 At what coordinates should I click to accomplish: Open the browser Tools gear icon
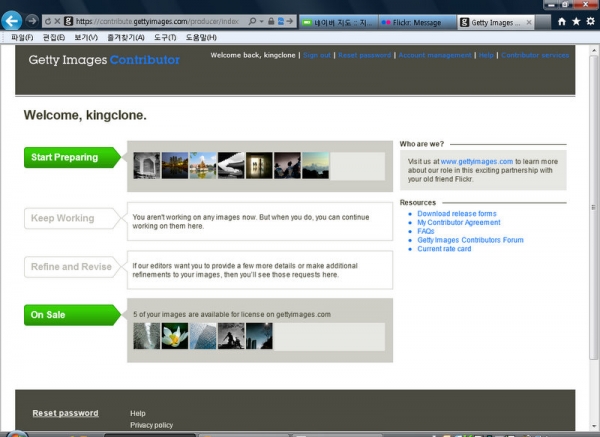[590, 20]
